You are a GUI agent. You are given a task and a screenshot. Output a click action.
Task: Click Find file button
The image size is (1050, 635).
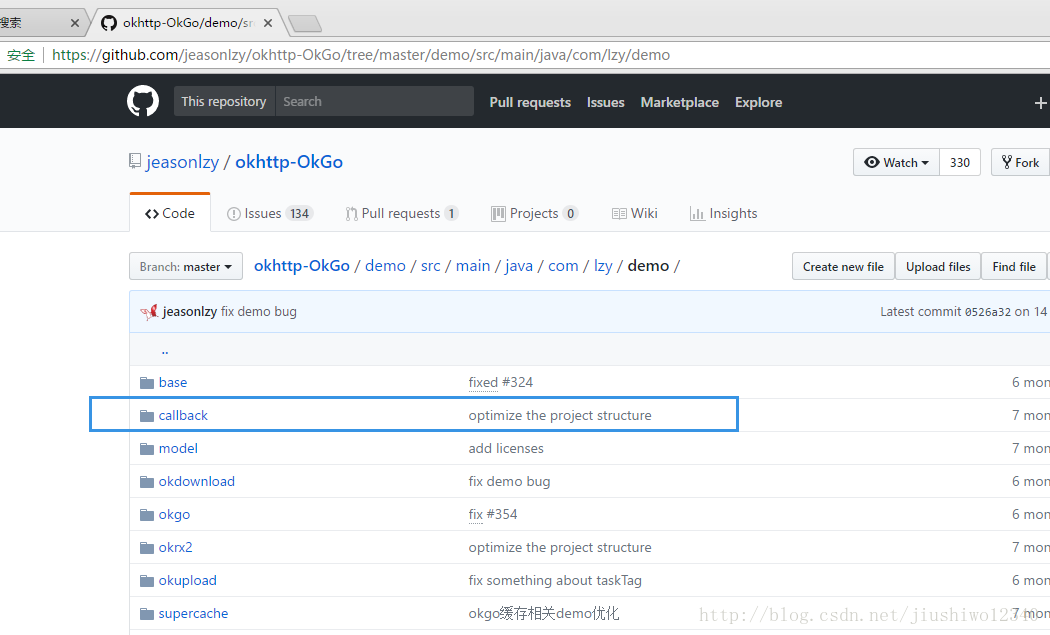(x=1014, y=267)
